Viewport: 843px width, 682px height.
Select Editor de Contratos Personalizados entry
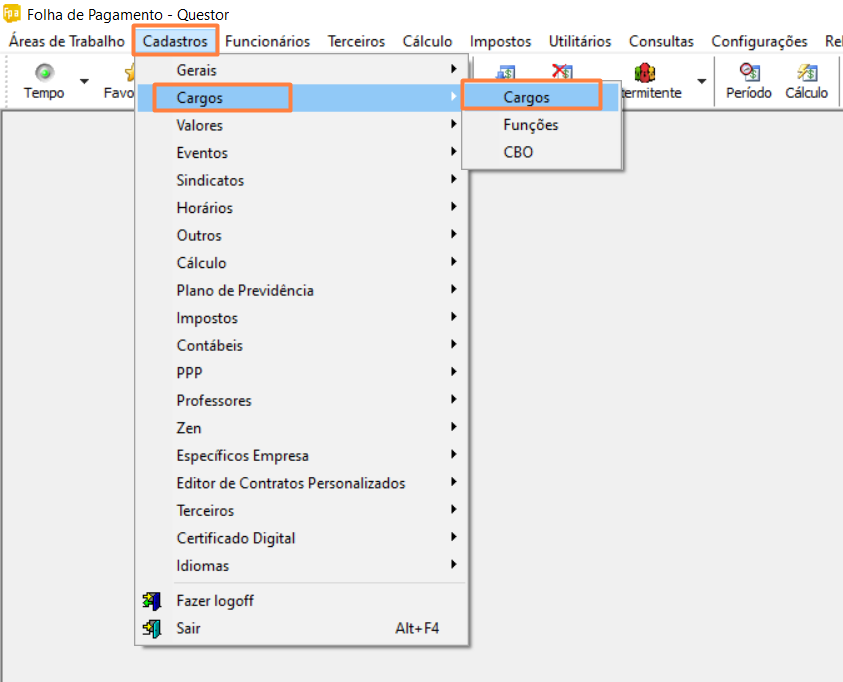[x=291, y=483]
